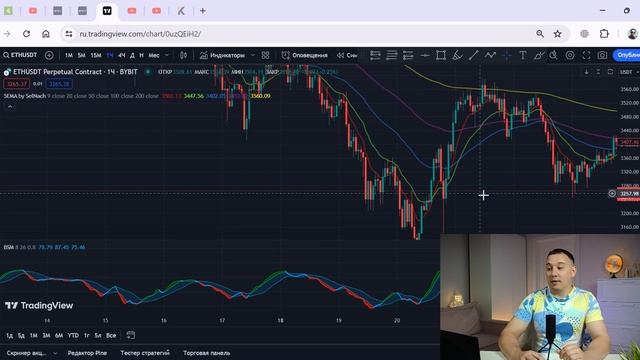
Task: Open the Скринер screener dropdown tab
Action: pos(32,353)
